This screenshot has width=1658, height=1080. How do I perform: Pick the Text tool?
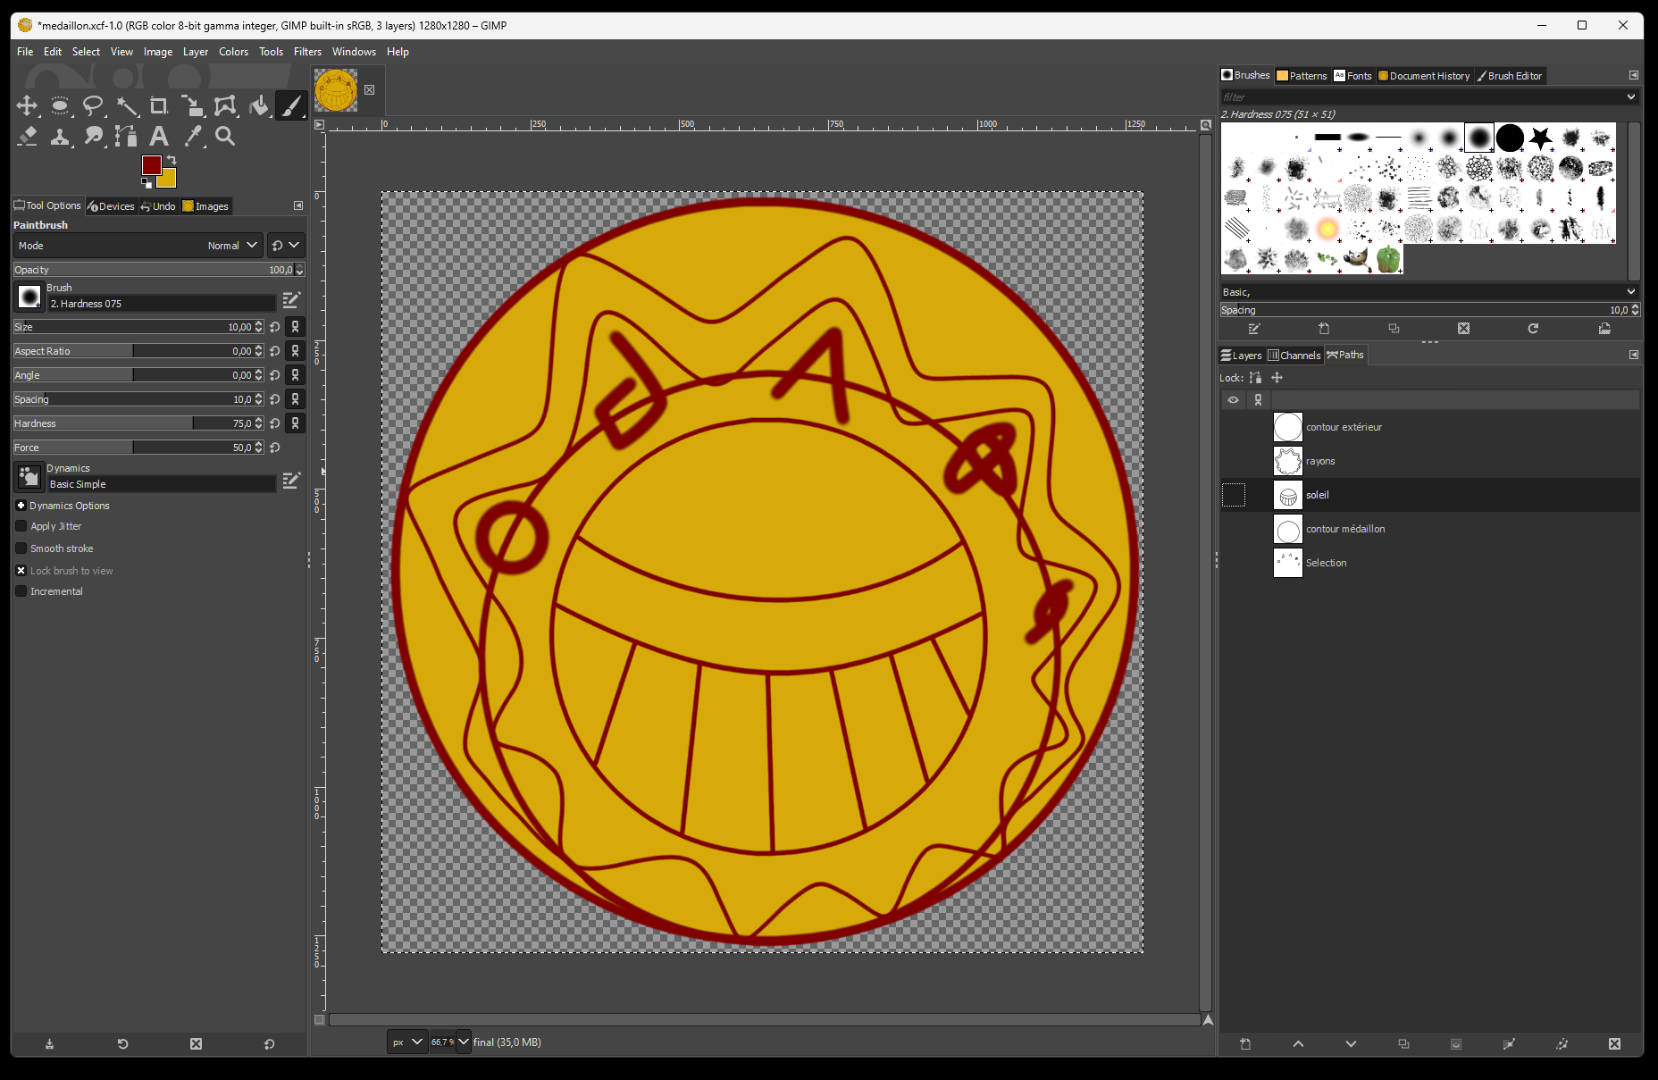(x=159, y=136)
